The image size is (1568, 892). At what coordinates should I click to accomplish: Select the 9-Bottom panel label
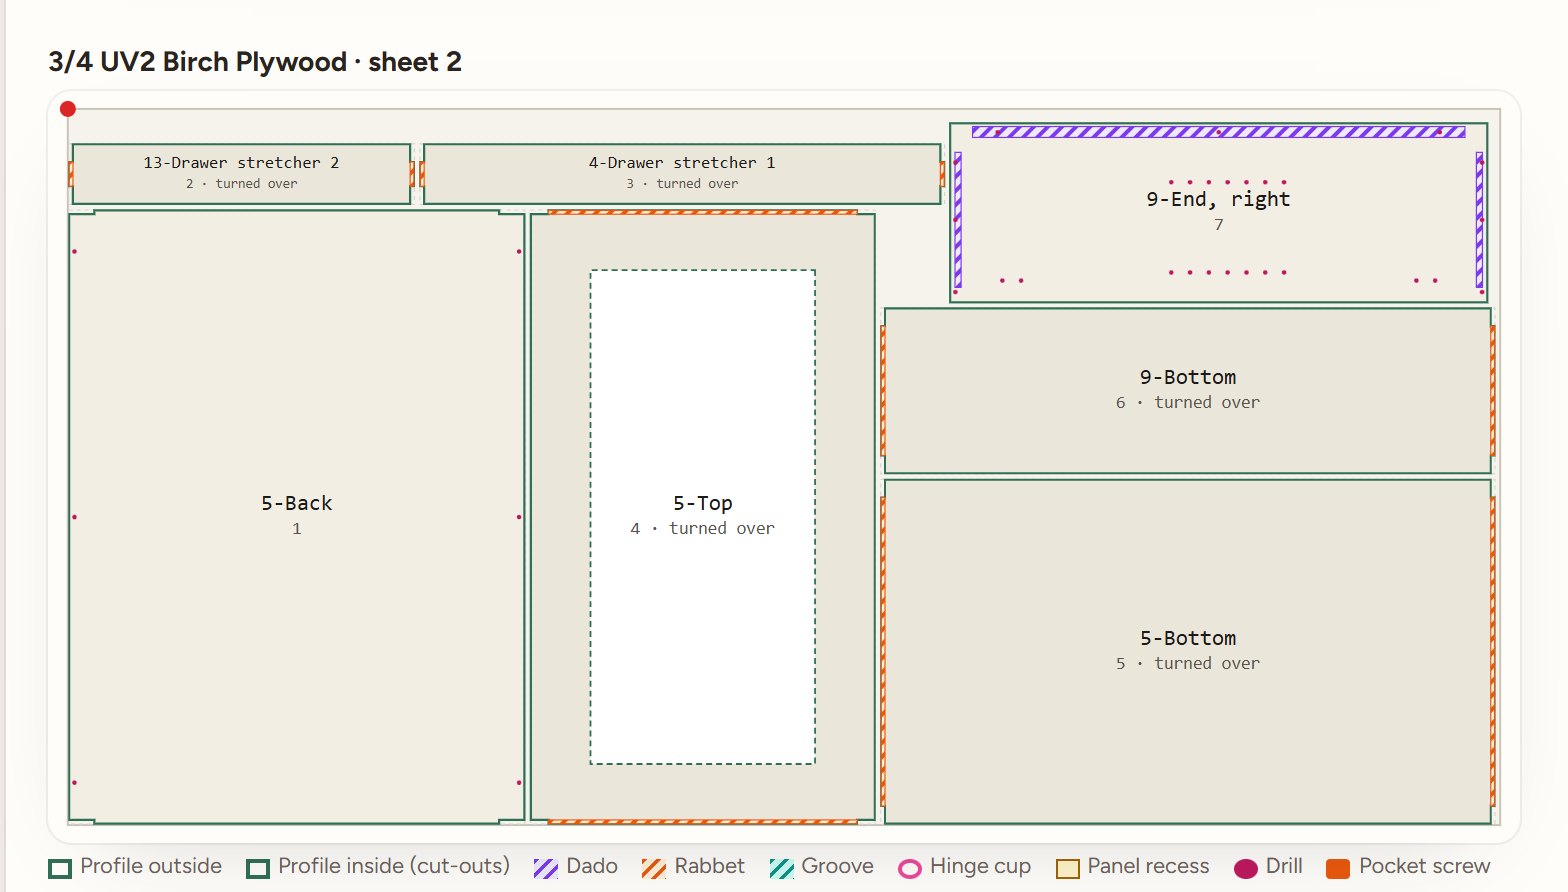point(1188,377)
